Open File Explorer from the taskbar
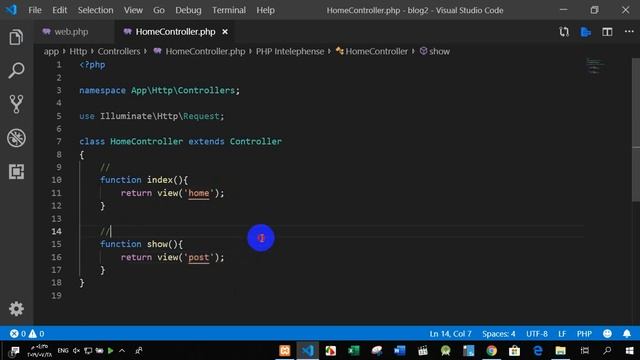This screenshot has width=640, height=360. (560, 351)
